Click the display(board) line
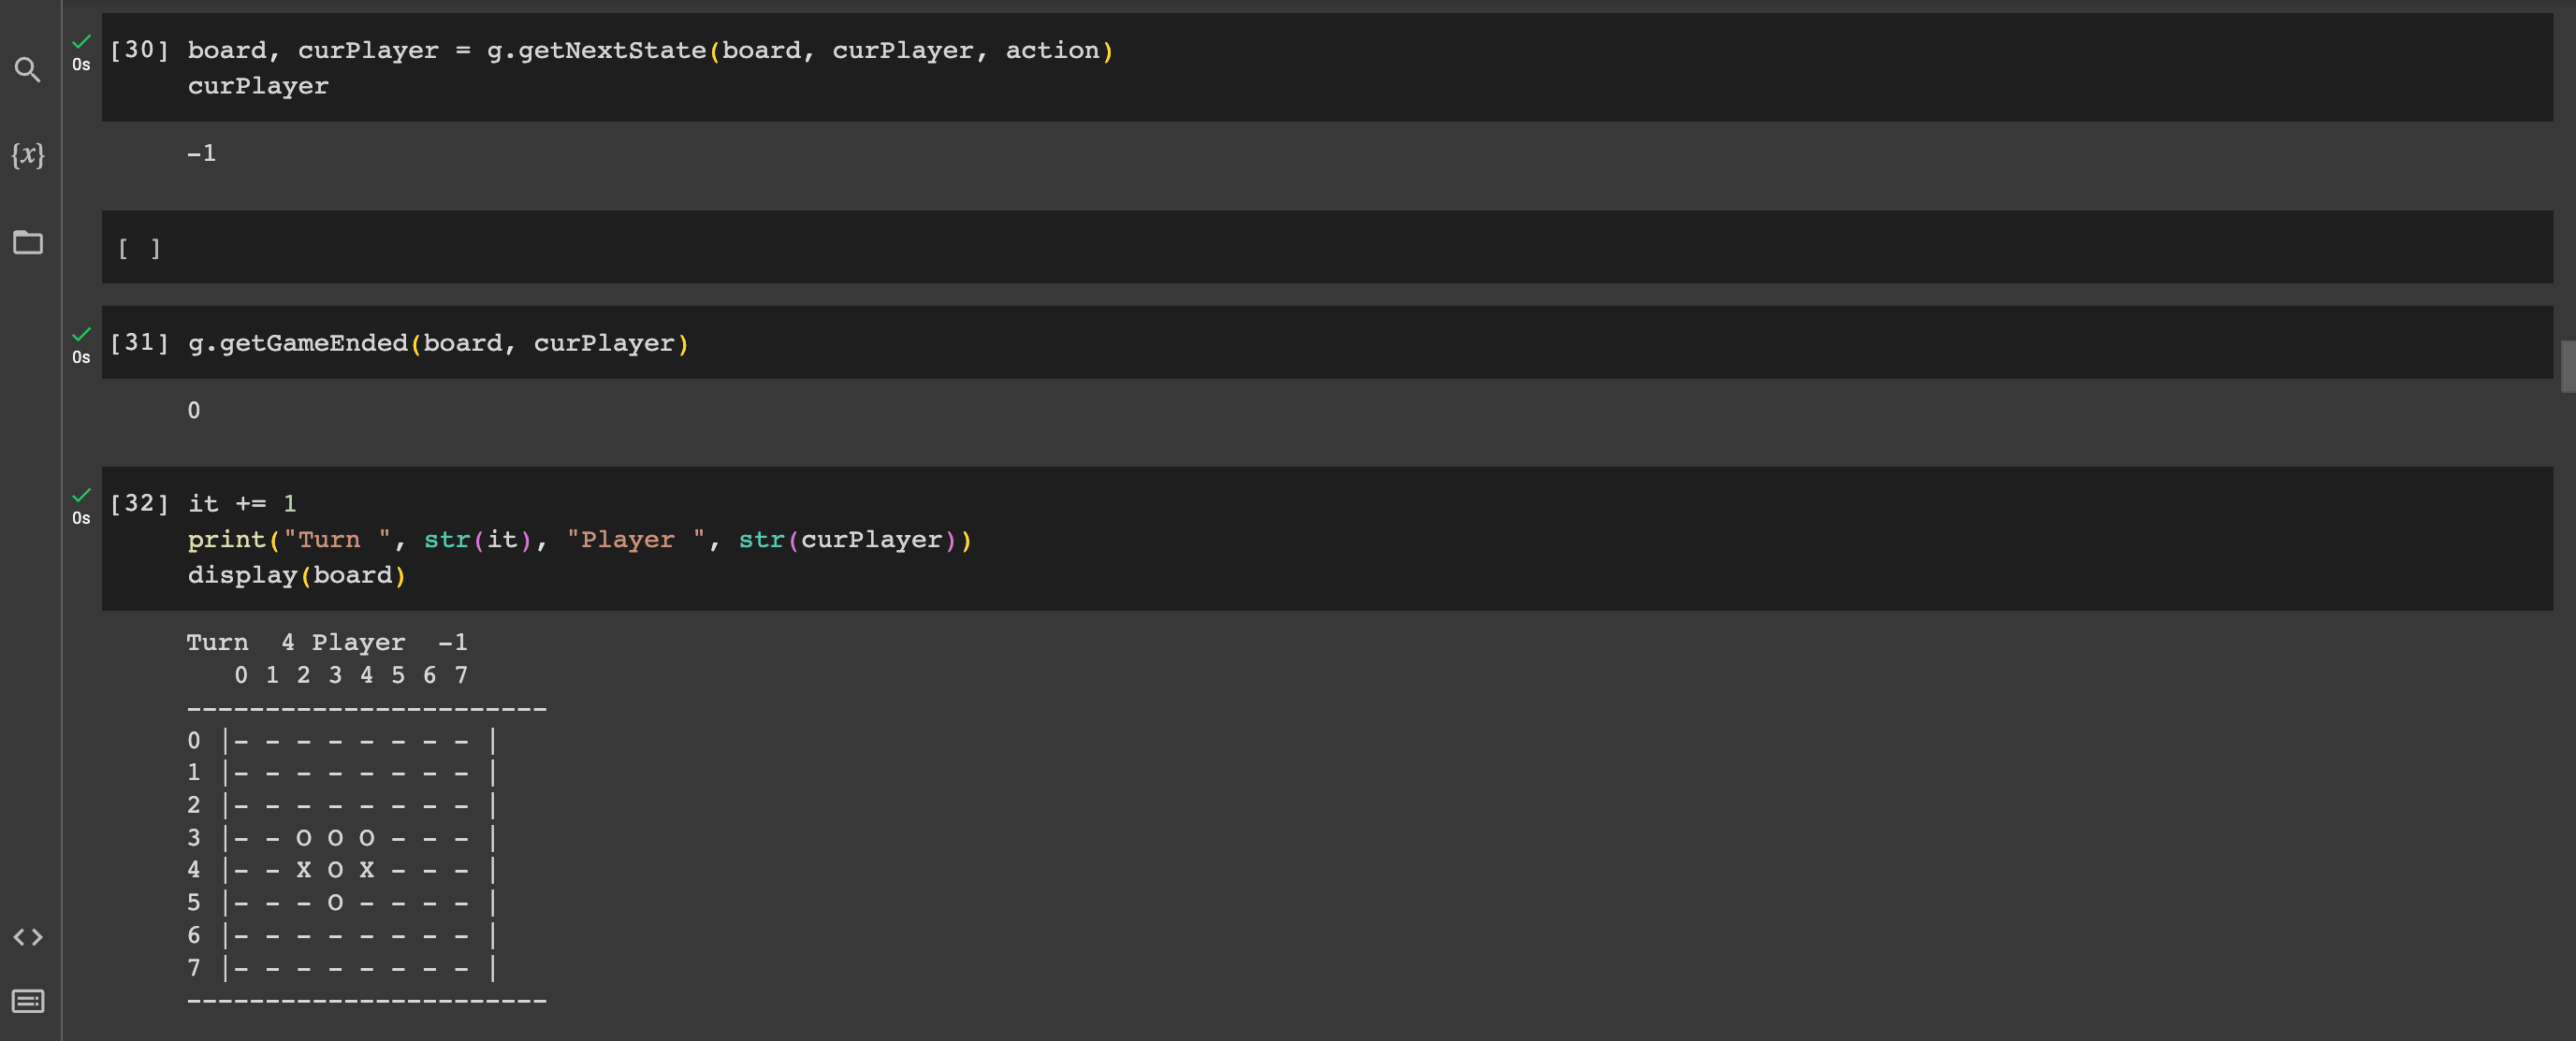Image resolution: width=2576 pixels, height=1041 pixels. pos(296,575)
